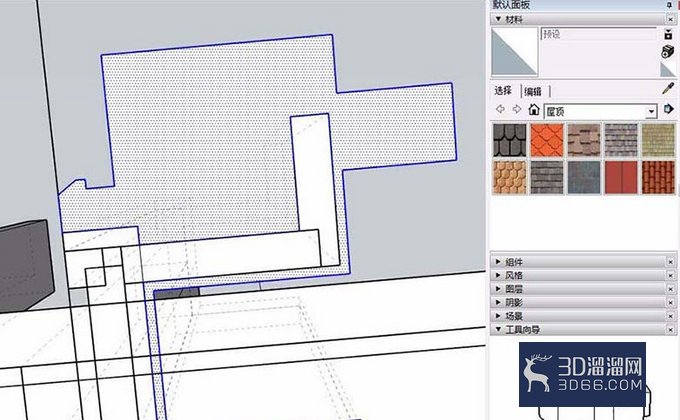Viewport: 680px width, 420px height.
Task: Pick the dark gray scalloped shingle material
Action: click(510, 140)
